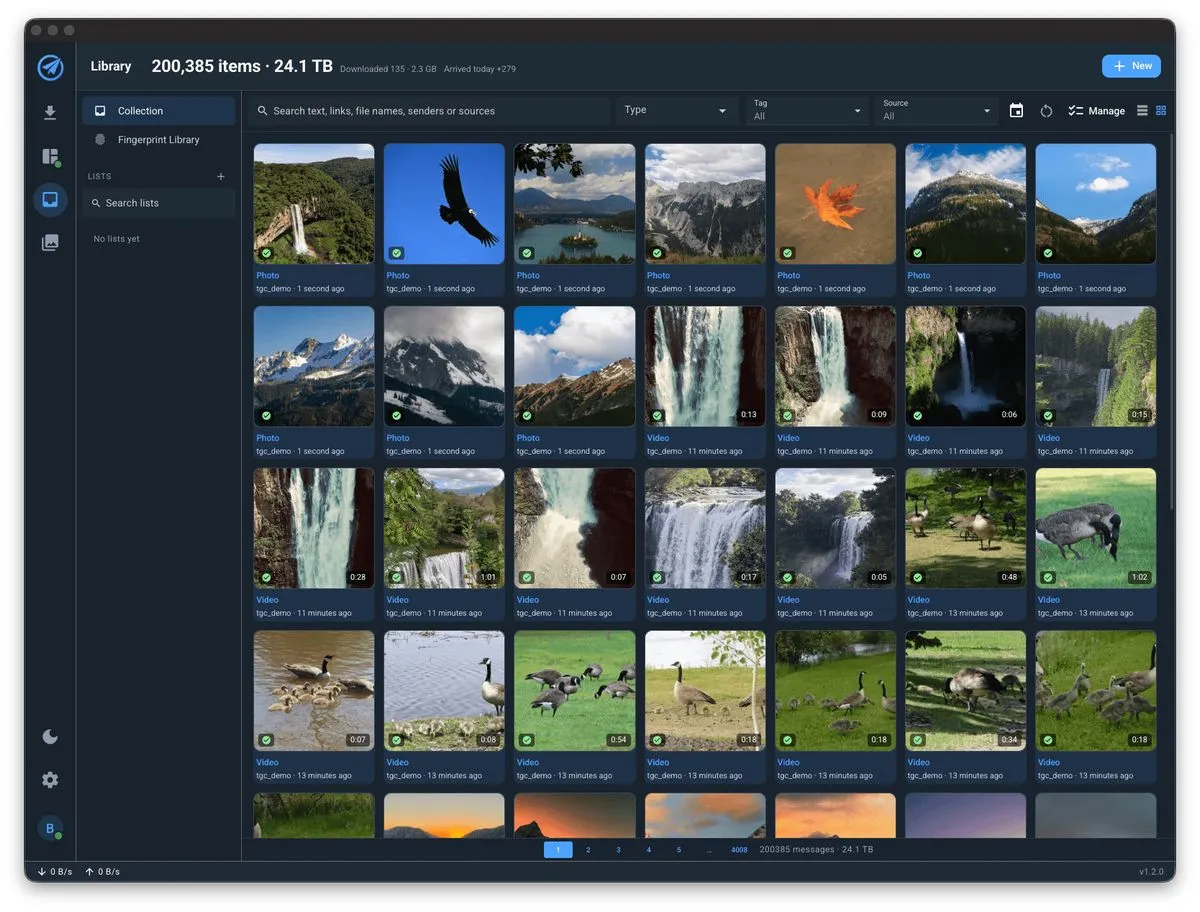Go to page 4 in pagination
Screen dimensions: 1200x912
[648, 850]
